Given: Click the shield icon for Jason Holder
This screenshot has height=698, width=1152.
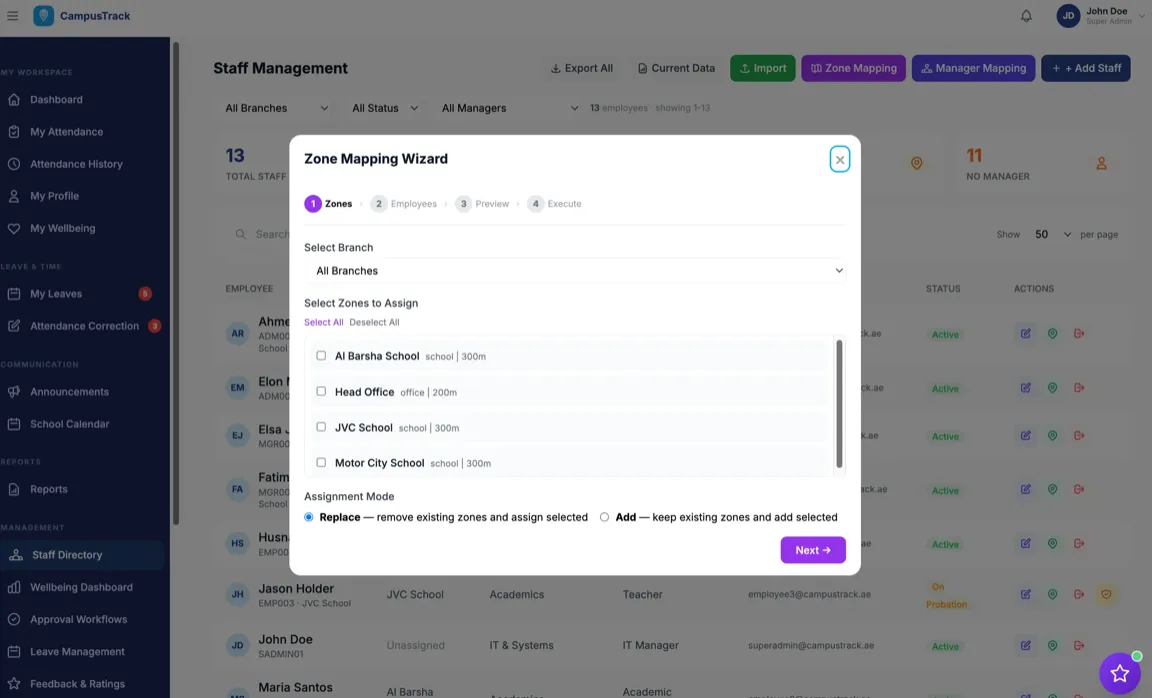Looking at the screenshot, I should click(x=1106, y=594).
